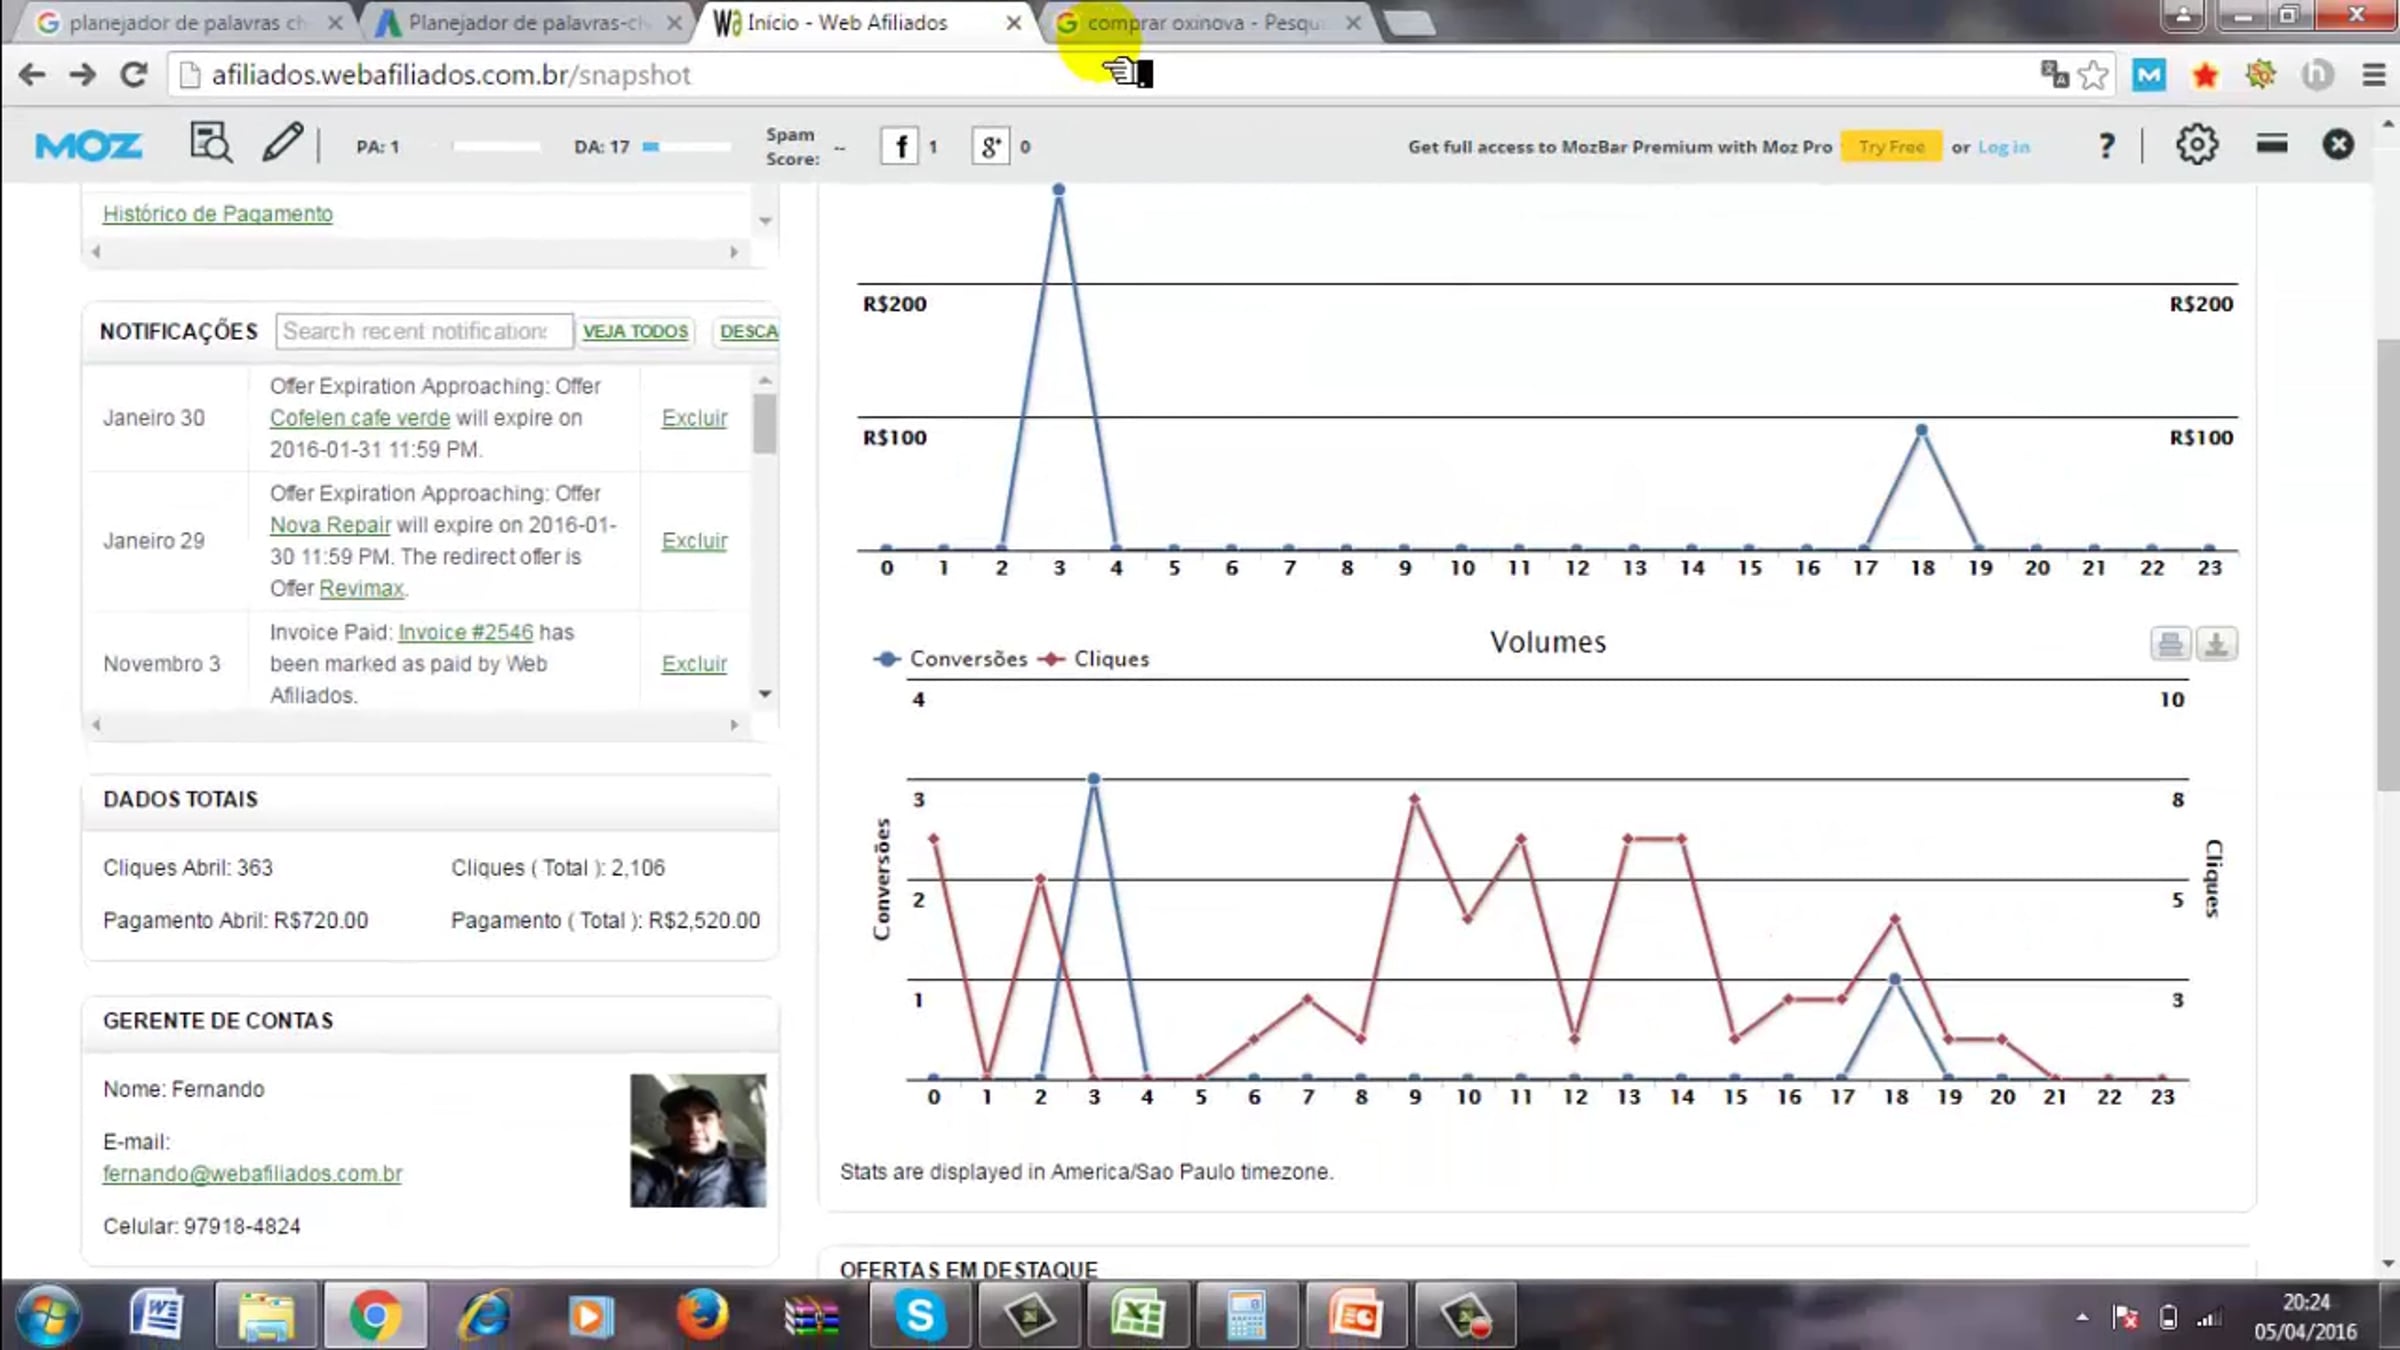
Task: Open MozBar settings gear
Action: (2196, 146)
